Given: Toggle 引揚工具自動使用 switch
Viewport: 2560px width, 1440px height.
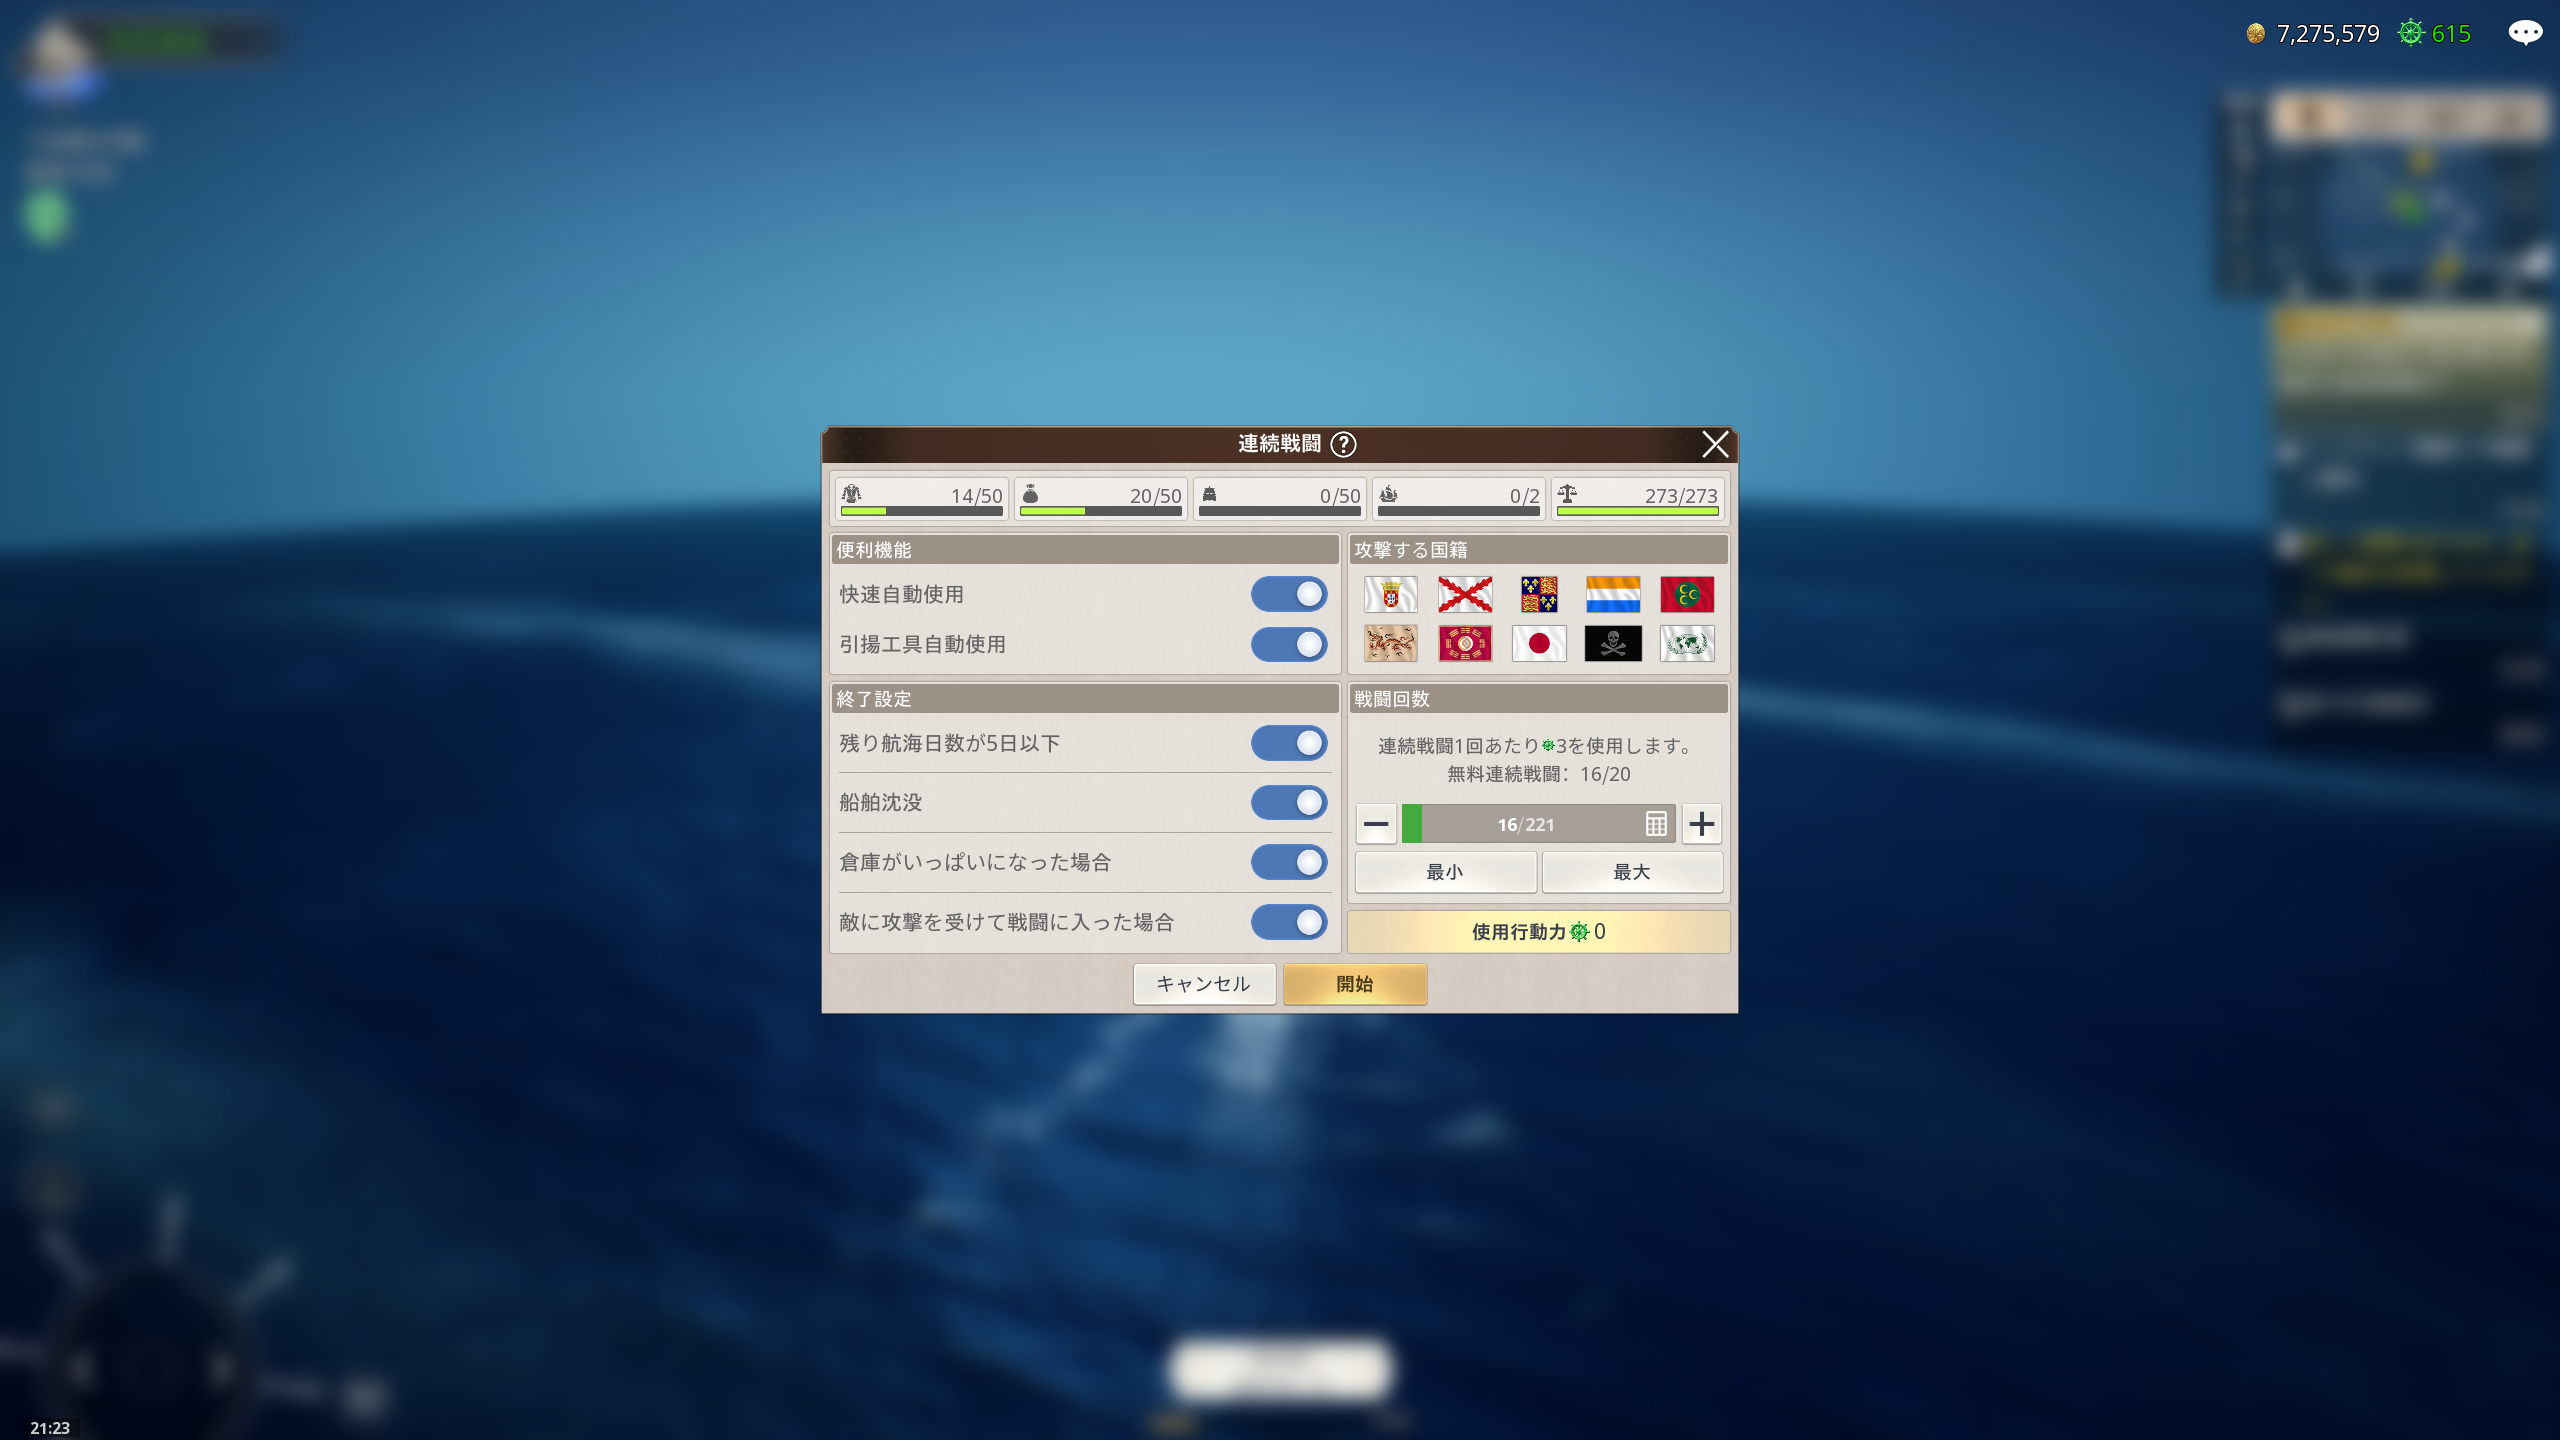Looking at the screenshot, I should [1288, 644].
